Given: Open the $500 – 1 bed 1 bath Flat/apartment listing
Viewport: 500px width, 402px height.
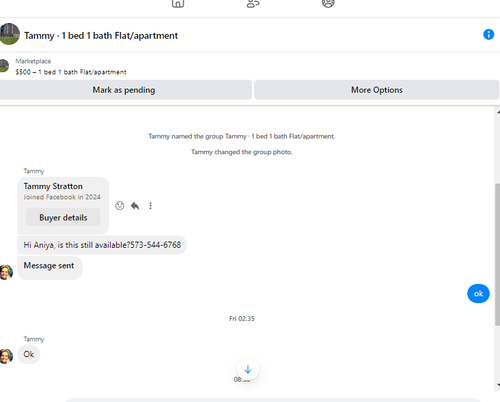Looking at the screenshot, I should (71, 72).
